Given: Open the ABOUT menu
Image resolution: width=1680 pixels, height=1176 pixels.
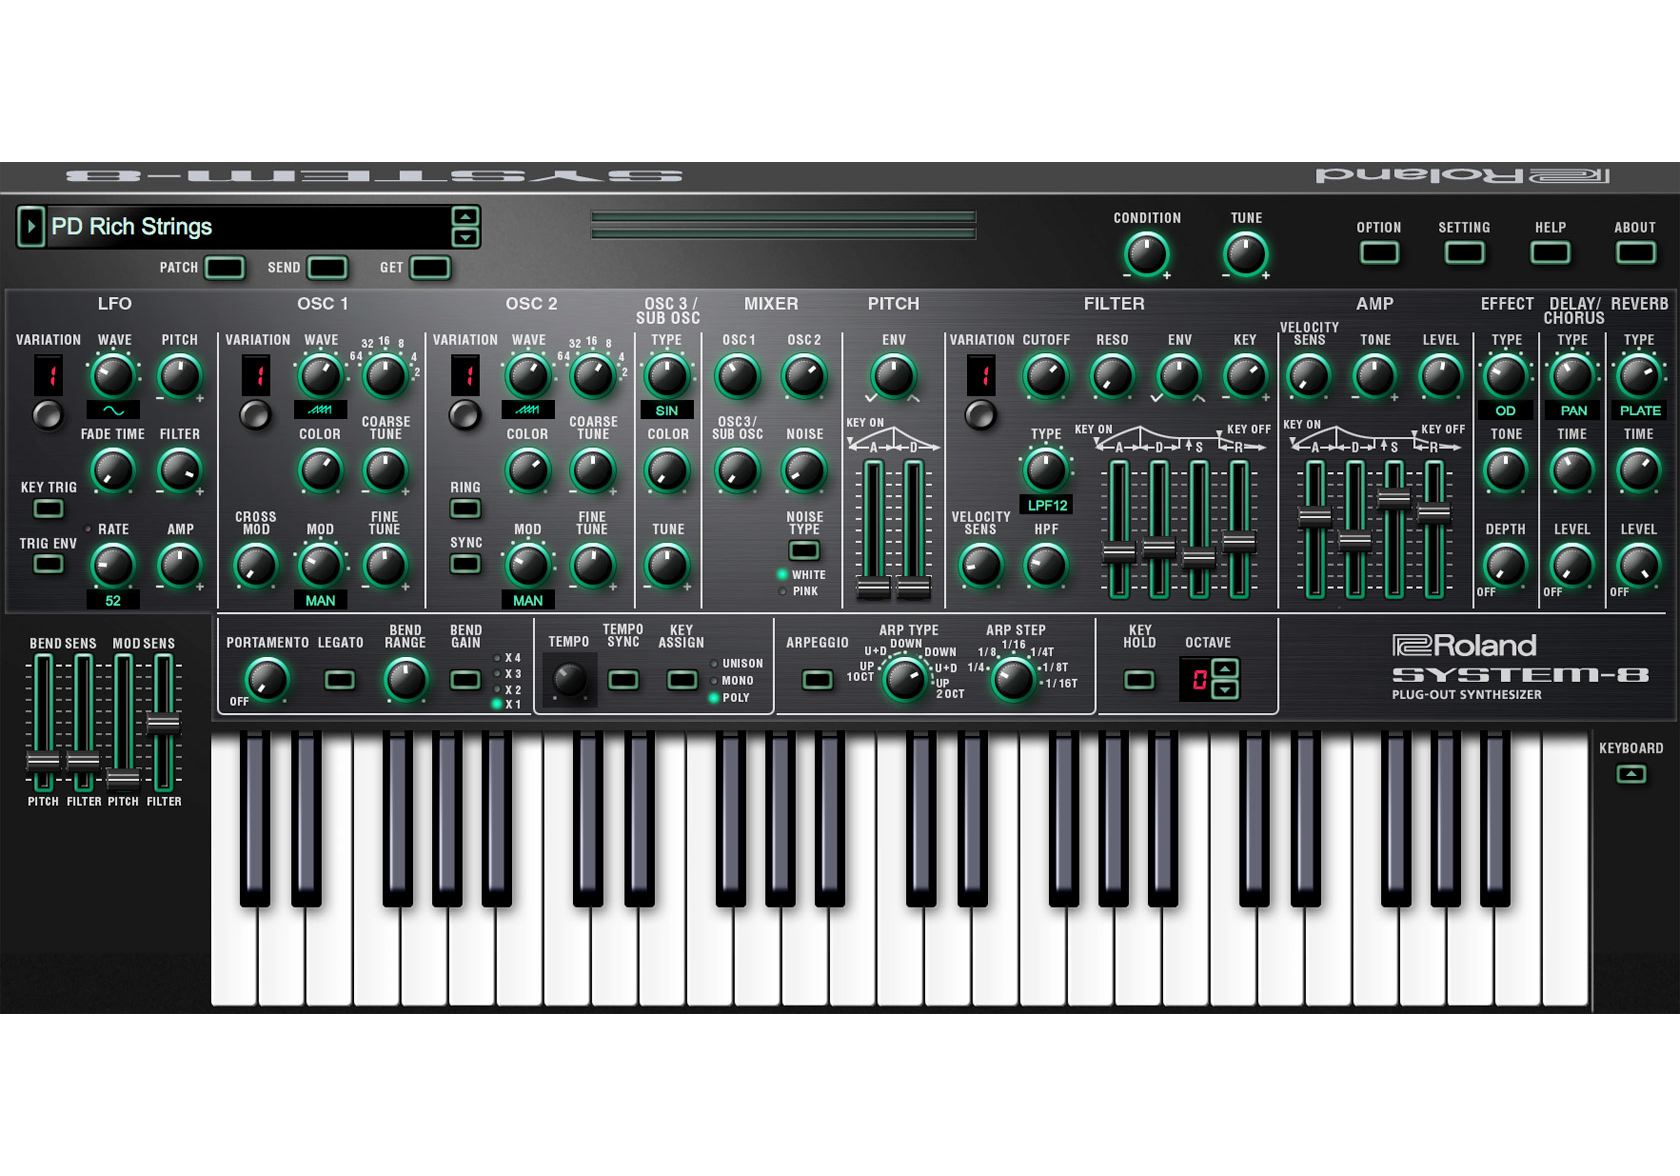Looking at the screenshot, I should coord(1636,253).
